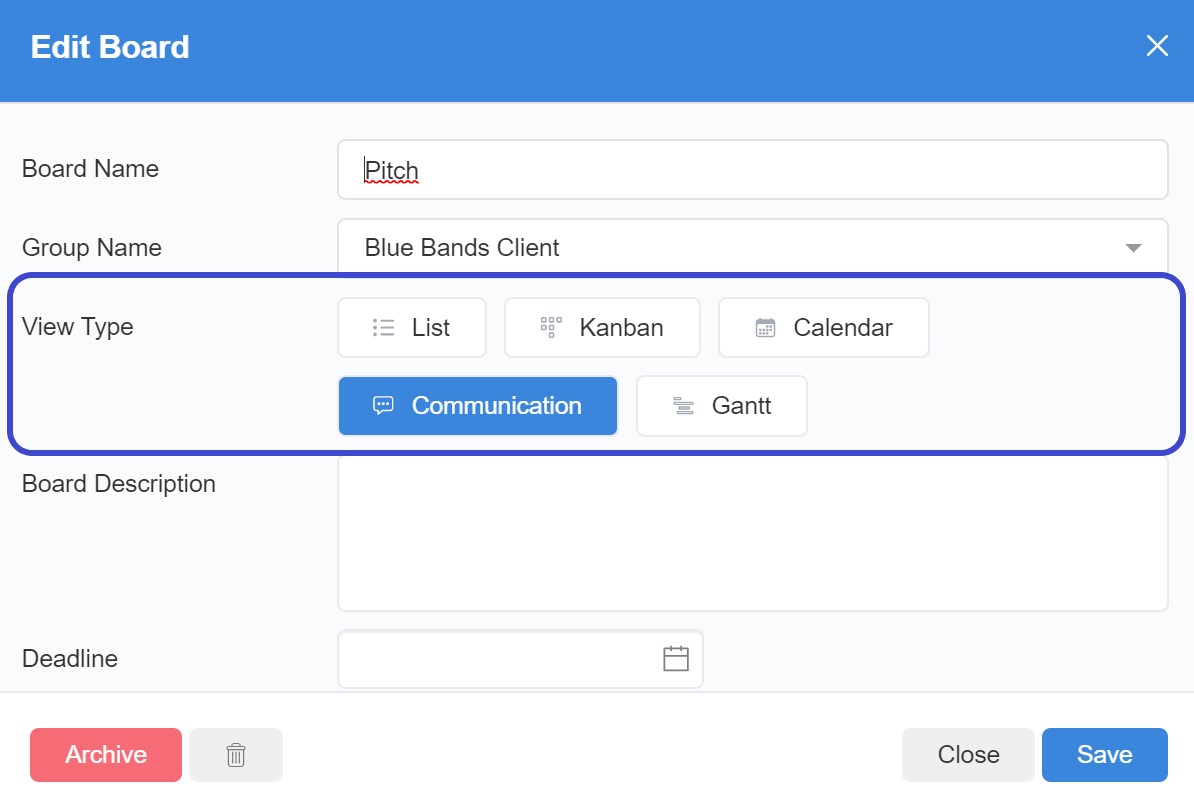Select the Communication view type

pyautogui.click(x=477, y=406)
